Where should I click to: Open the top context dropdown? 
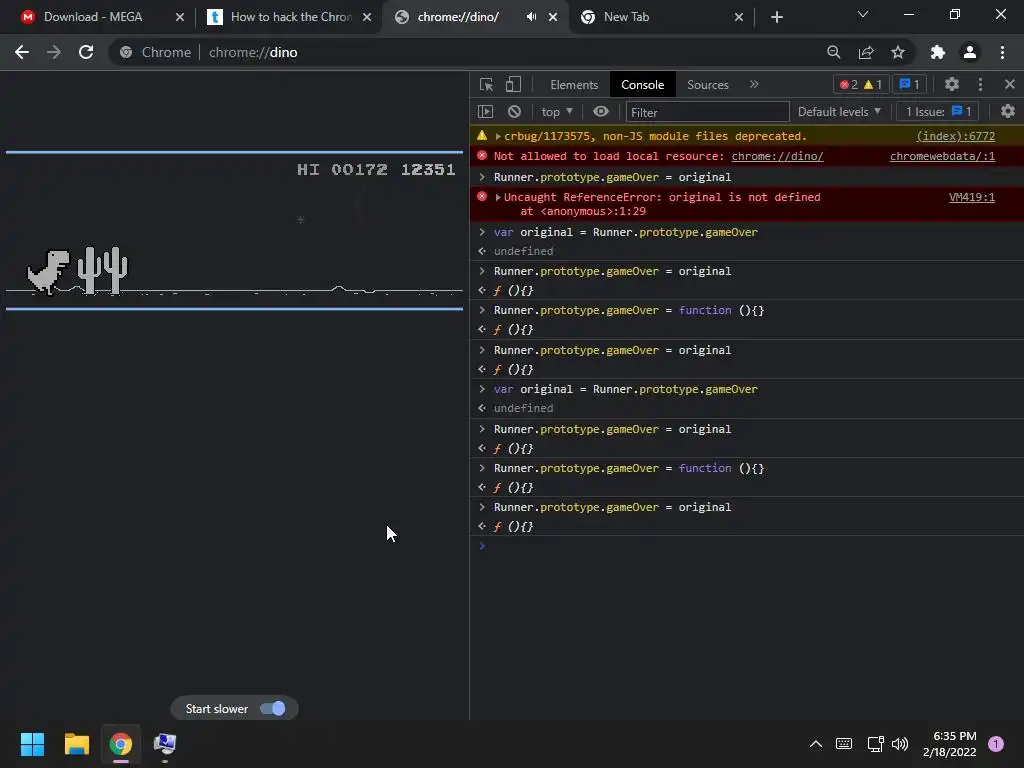click(556, 112)
